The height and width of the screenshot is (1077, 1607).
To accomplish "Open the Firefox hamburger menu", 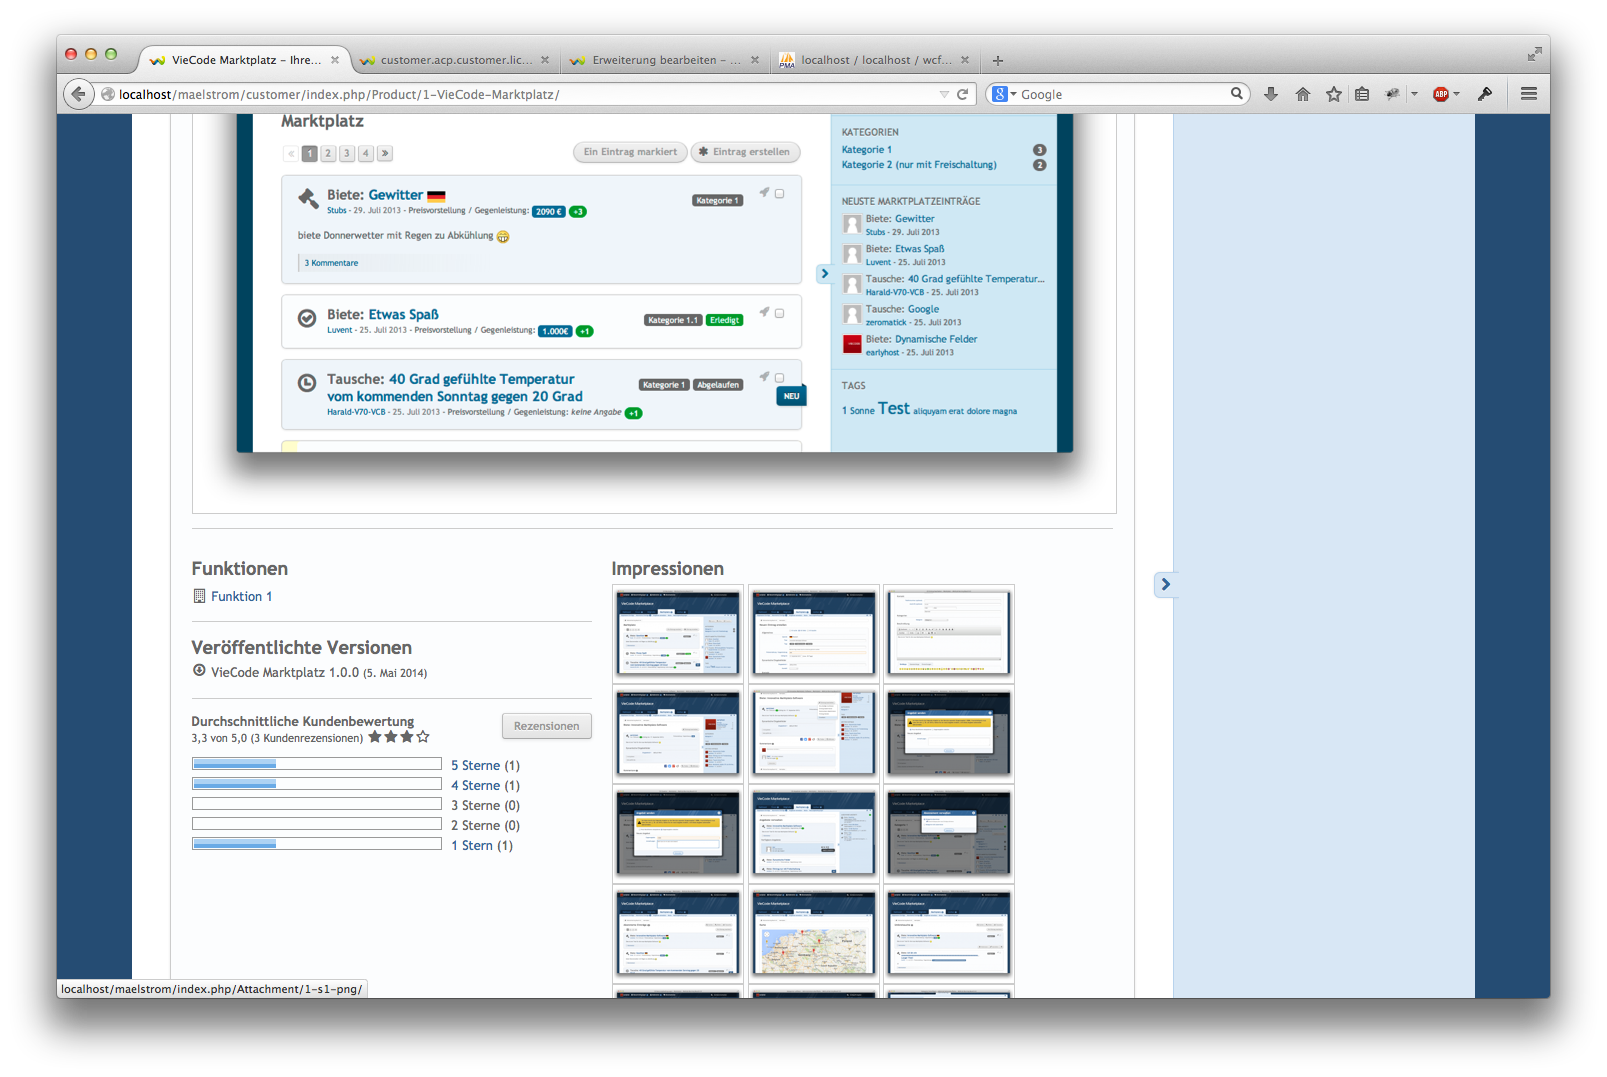I will [1528, 94].
